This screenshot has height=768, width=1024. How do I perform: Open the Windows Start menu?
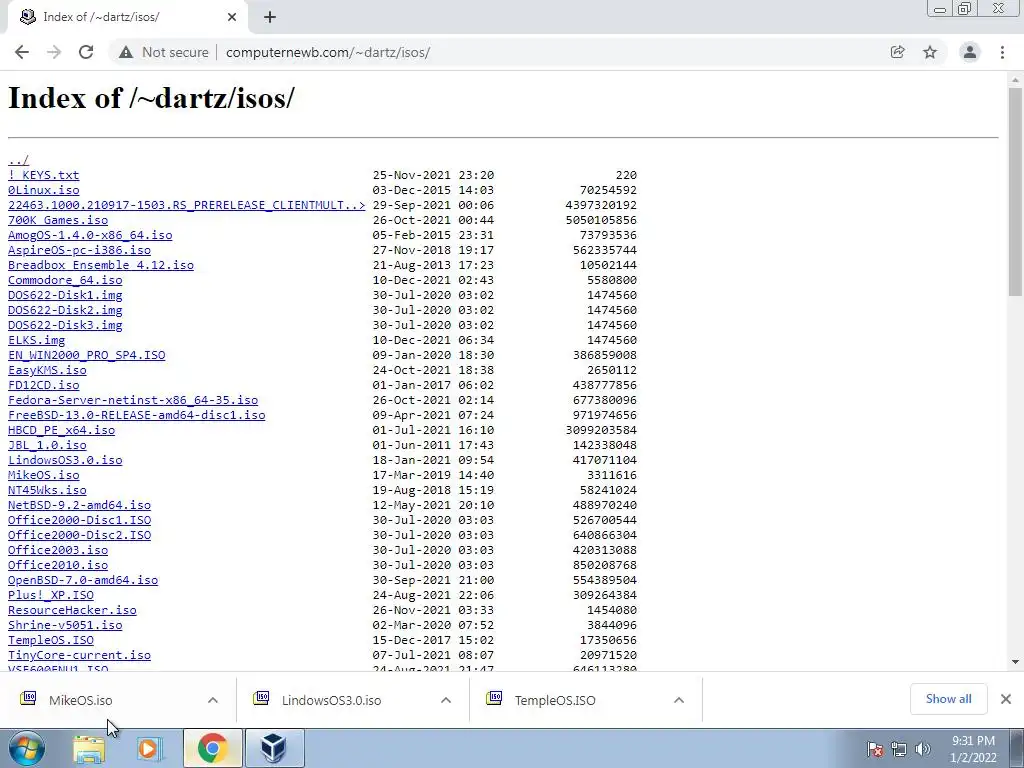point(26,748)
